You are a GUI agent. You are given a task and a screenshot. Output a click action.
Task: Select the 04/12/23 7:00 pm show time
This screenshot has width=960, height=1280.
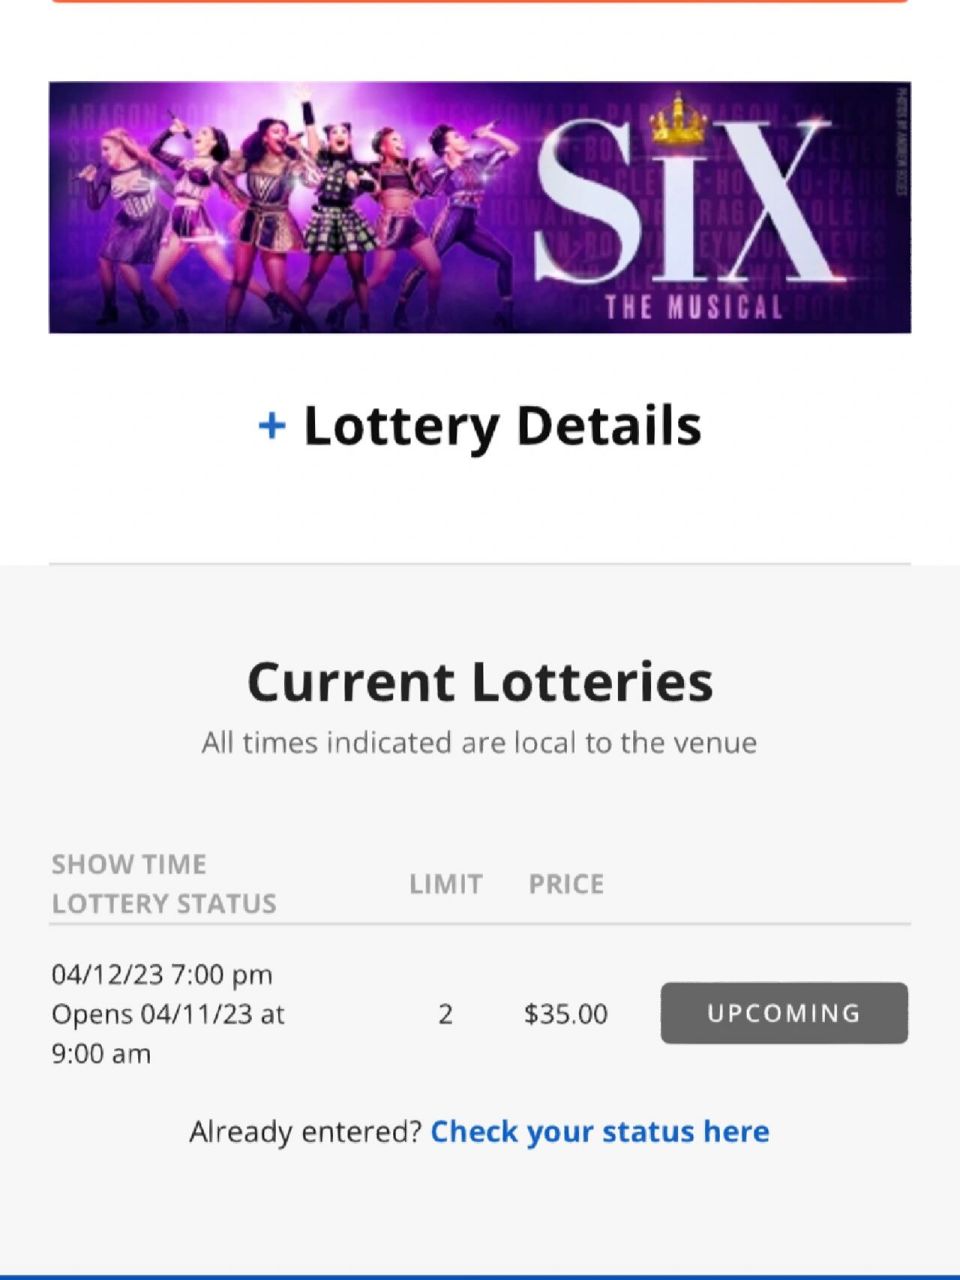coord(162,974)
